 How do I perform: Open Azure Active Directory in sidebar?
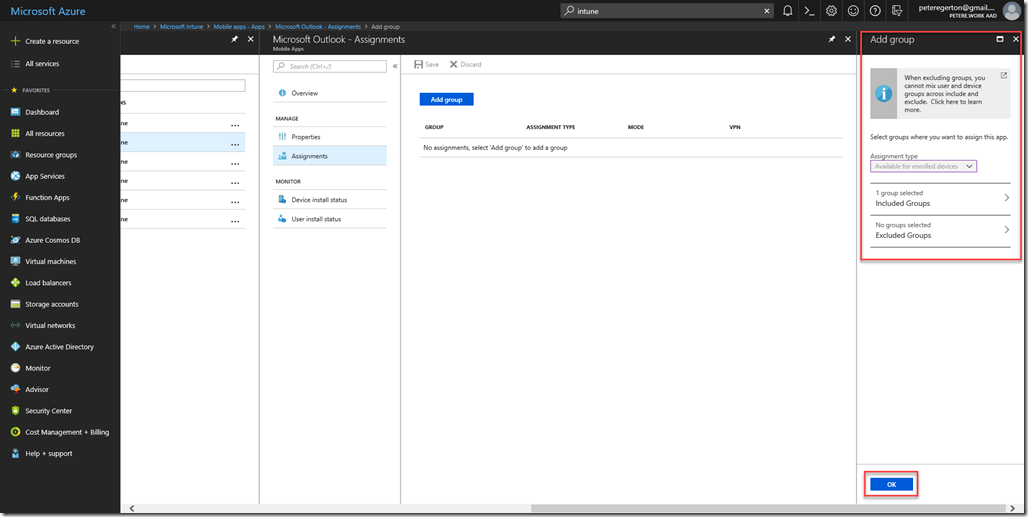pyautogui.click(x=59, y=347)
